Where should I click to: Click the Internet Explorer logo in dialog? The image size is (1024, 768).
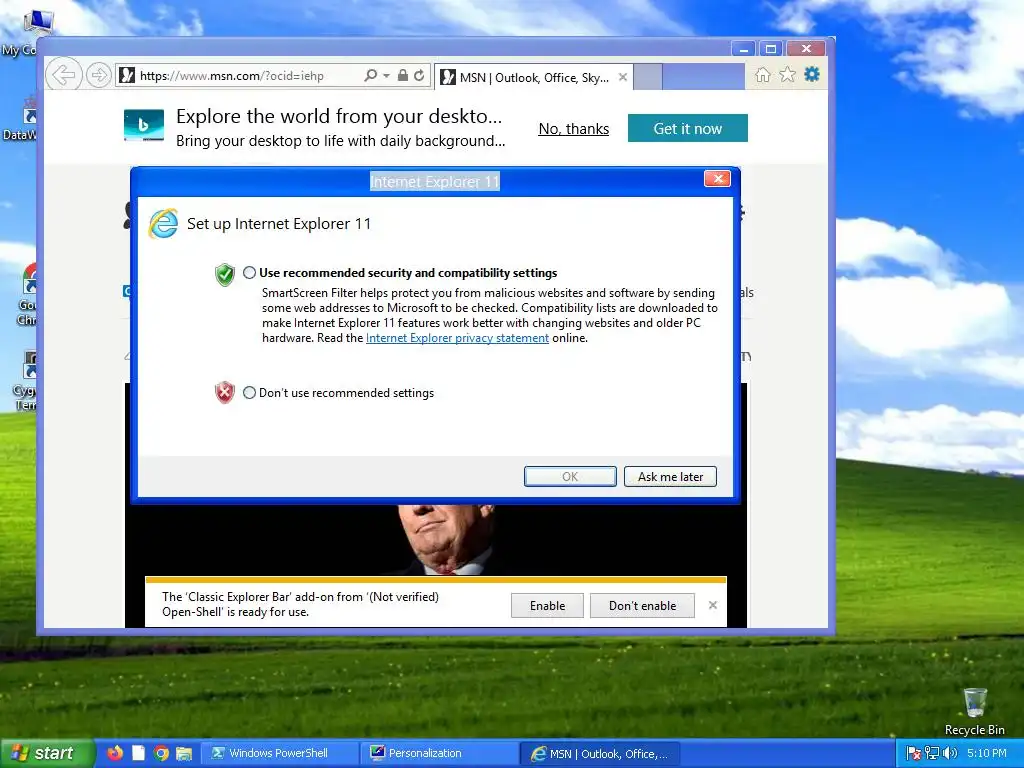pyautogui.click(x=163, y=223)
